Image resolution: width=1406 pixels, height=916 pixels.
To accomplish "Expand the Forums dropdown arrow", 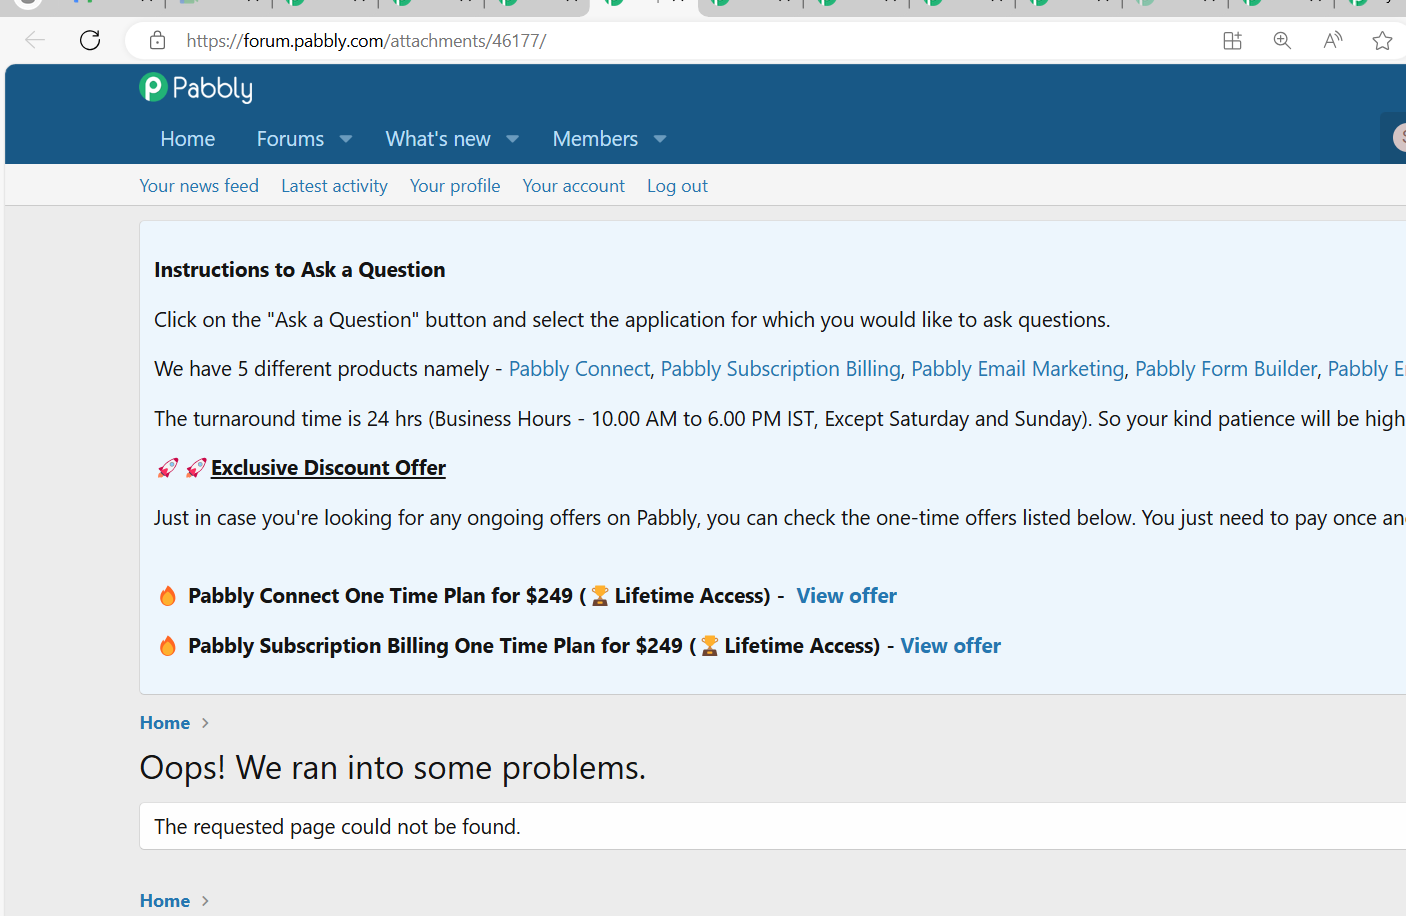I will [346, 139].
